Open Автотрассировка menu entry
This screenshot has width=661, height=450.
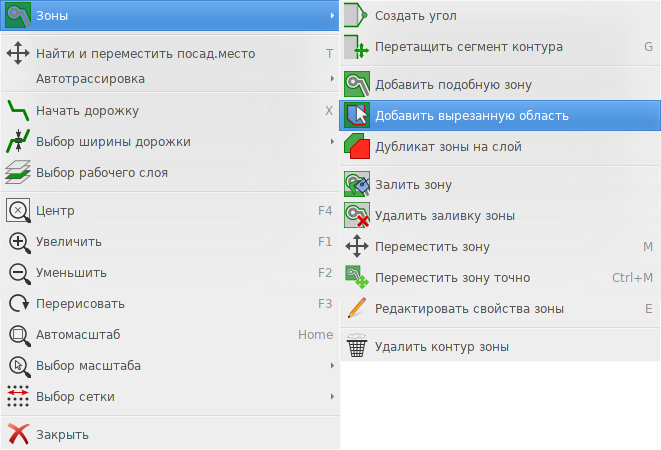point(170,78)
